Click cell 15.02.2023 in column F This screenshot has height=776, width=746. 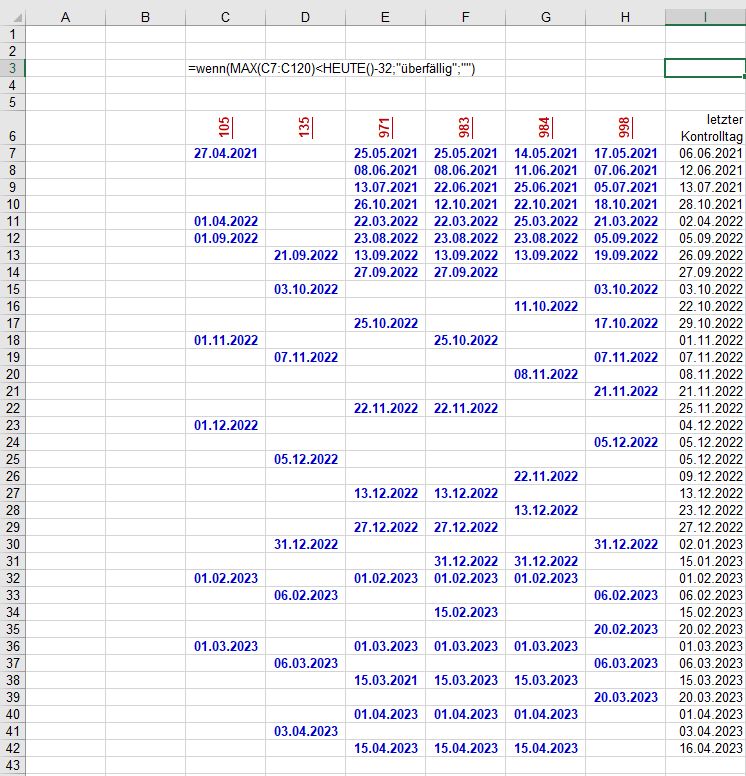[x=465, y=612]
